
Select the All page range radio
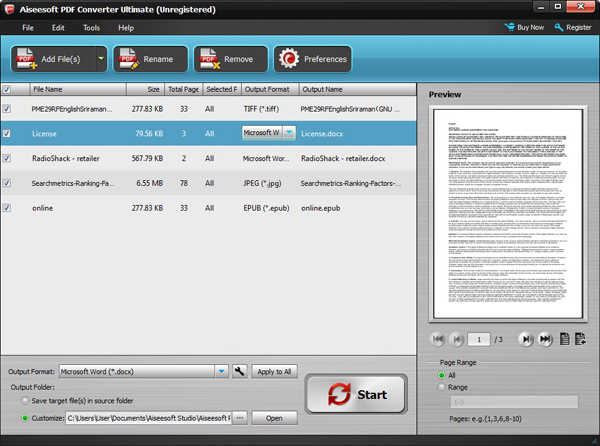(x=442, y=375)
